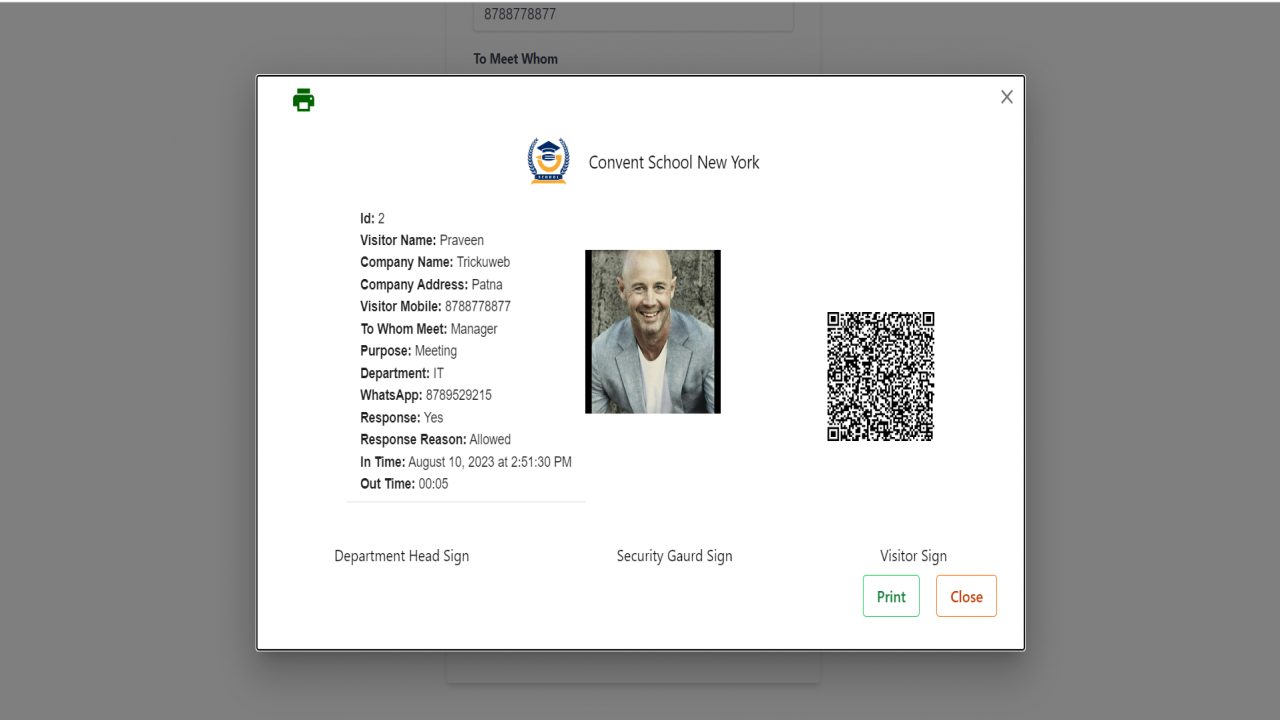Click the WhatsApp number 8789529215
The width and height of the screenshot is (1280, 720).
(459, 395)
